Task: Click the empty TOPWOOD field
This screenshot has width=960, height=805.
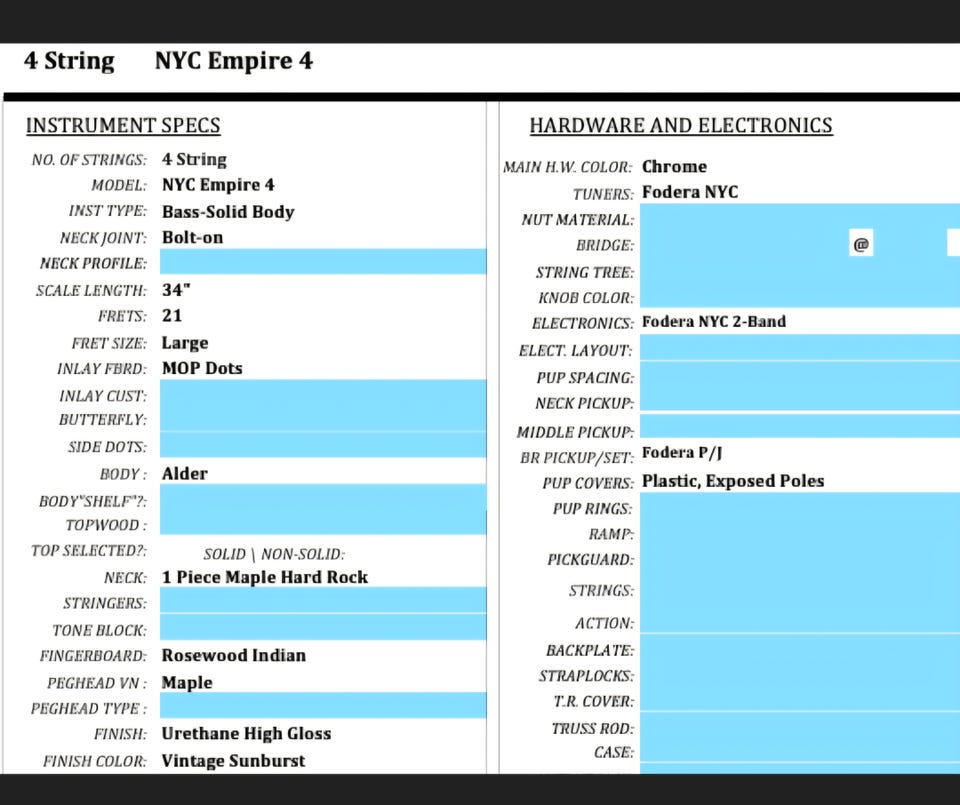Action: tap(323, 523)
